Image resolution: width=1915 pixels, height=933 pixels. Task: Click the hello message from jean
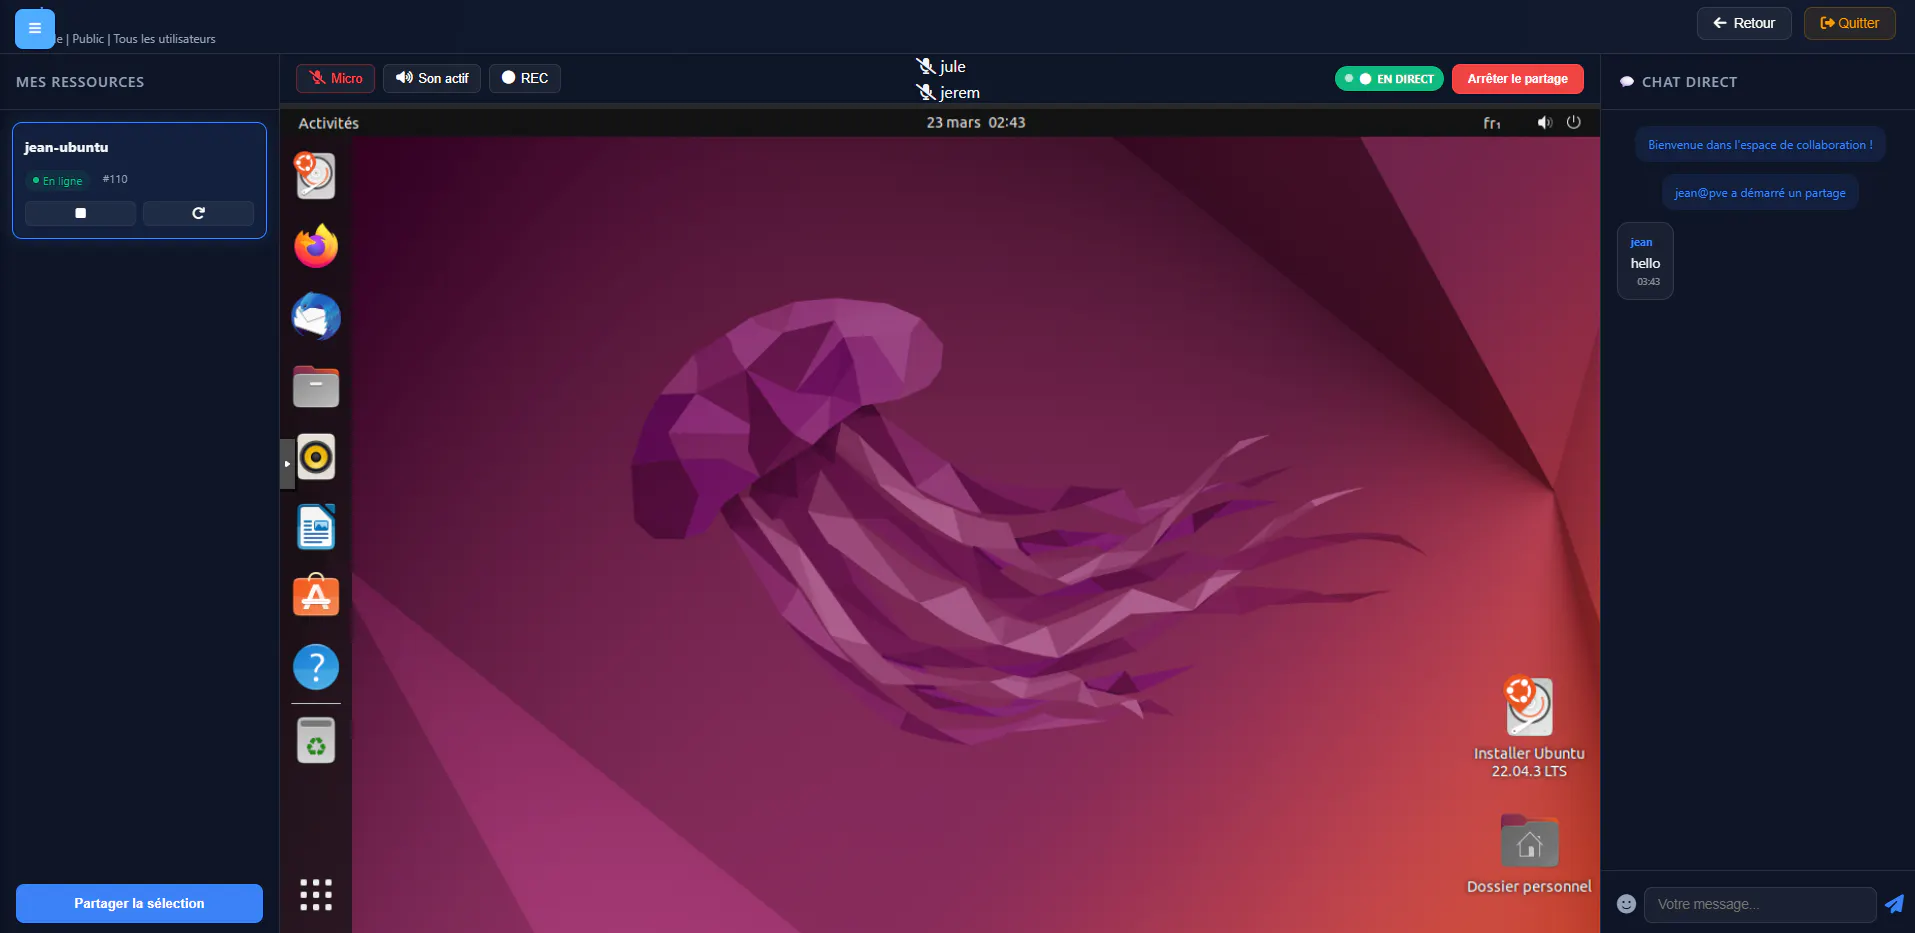[1645, 261]
